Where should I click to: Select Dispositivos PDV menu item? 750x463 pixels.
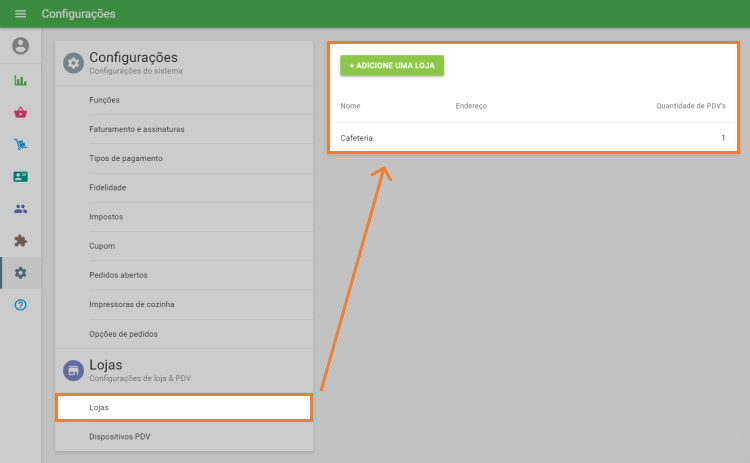click(x=119, y=437)
